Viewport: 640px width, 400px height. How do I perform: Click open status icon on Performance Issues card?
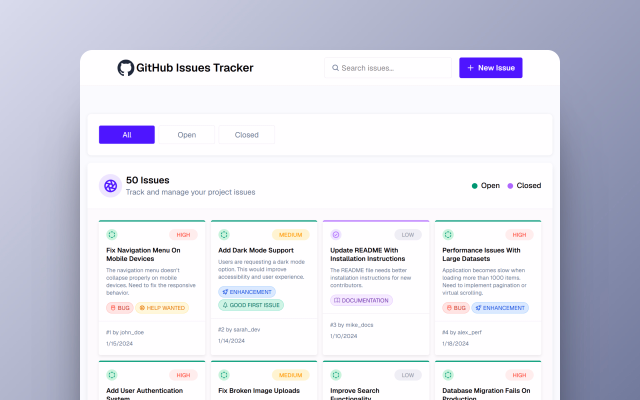point(448,235)
